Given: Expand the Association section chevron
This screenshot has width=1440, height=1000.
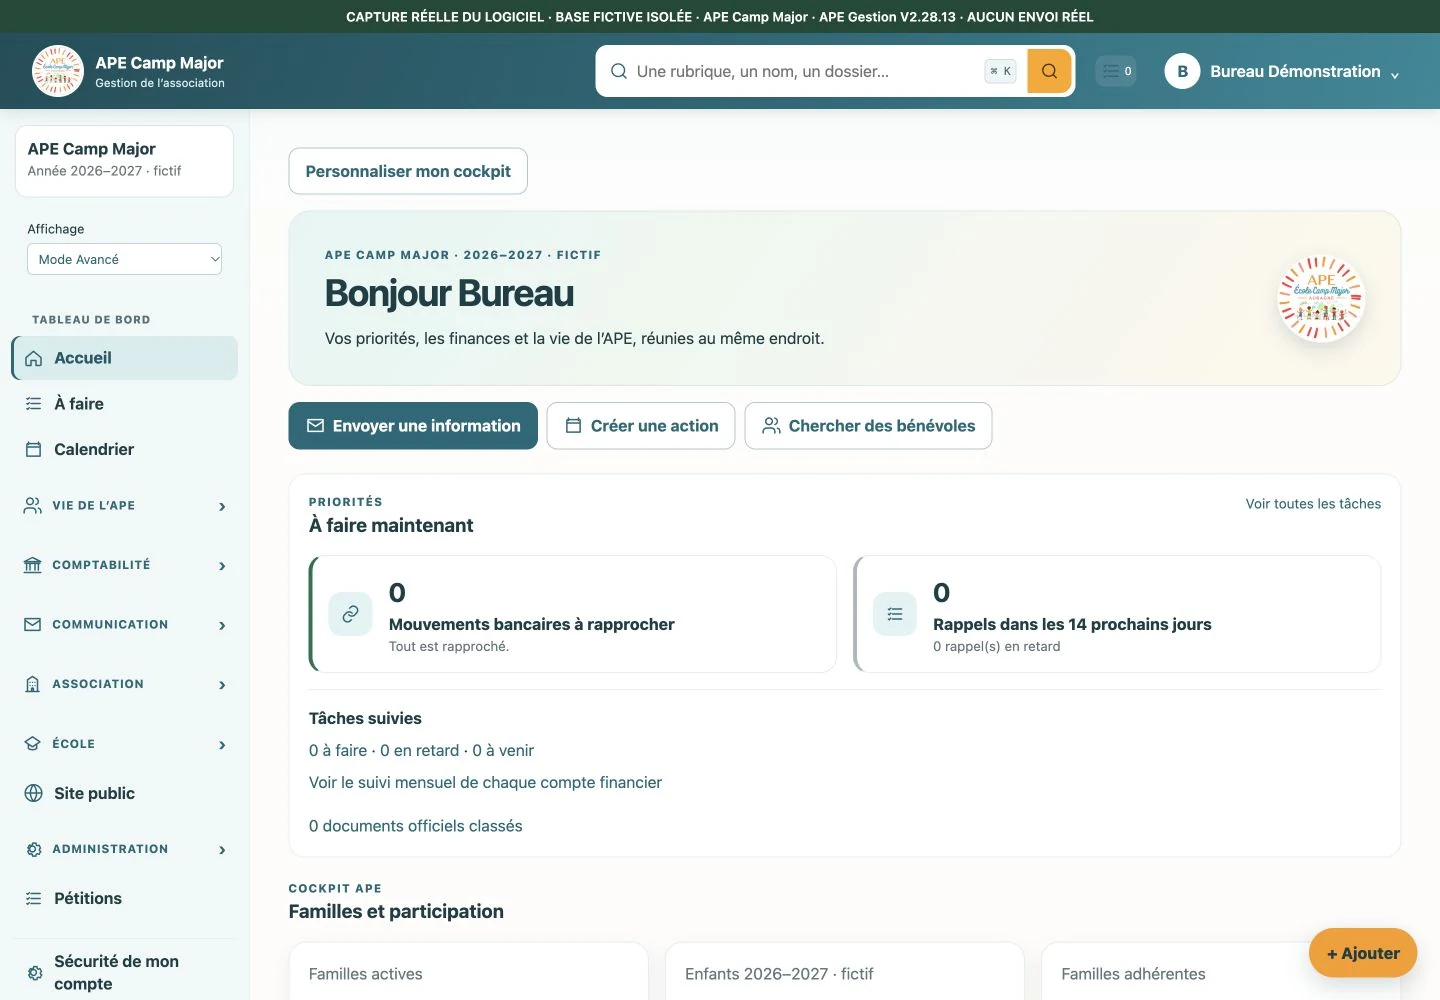Looking at the screenshot, I should [x=222, y=685].
